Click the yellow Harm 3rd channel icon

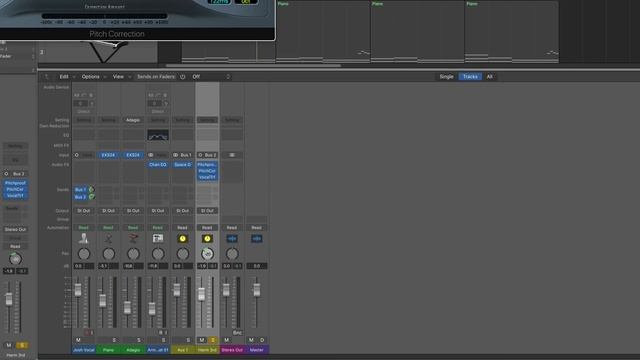pos(207,239)
